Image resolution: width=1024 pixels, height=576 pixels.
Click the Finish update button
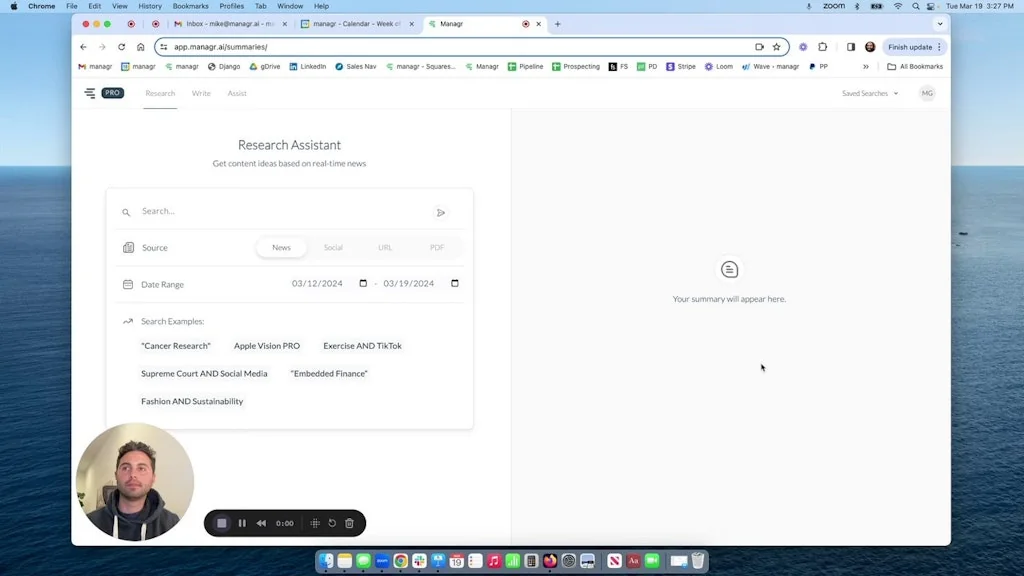[909, 46]
